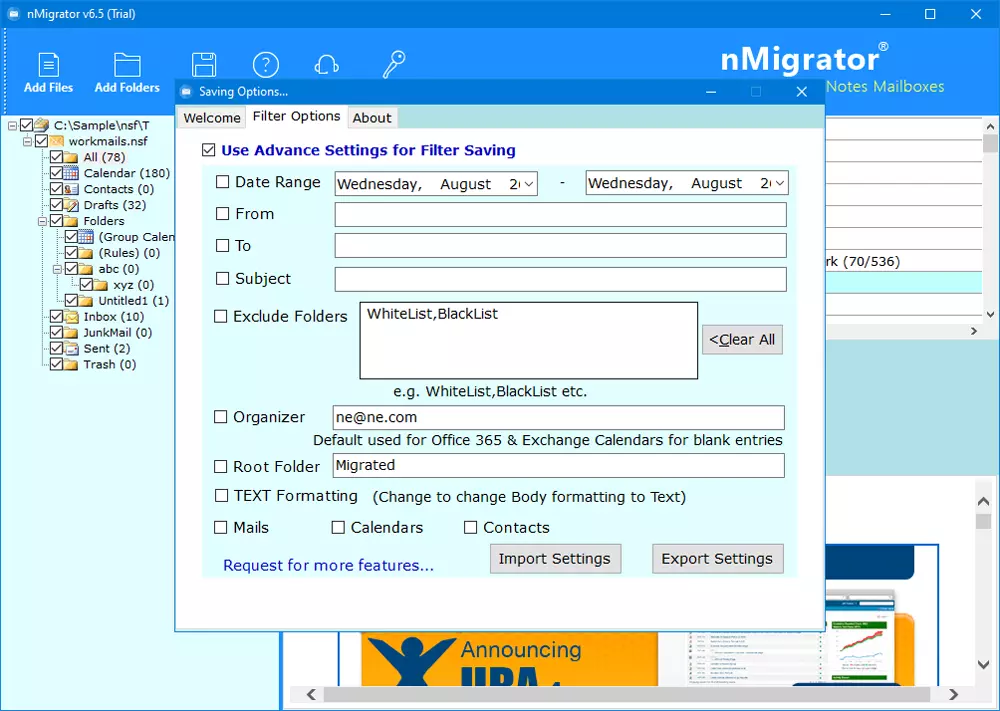
Task: Click the Contacts (0) folder icon
Action: 71,189
